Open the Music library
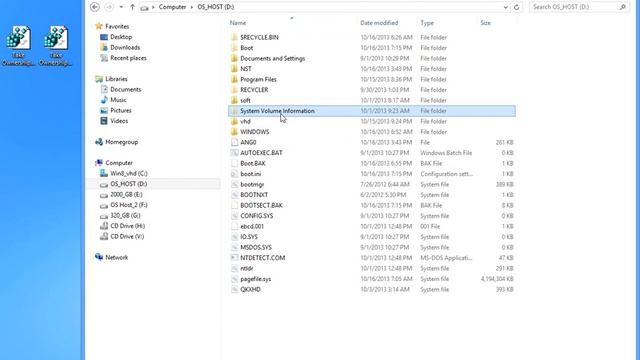 coord(118,100)
